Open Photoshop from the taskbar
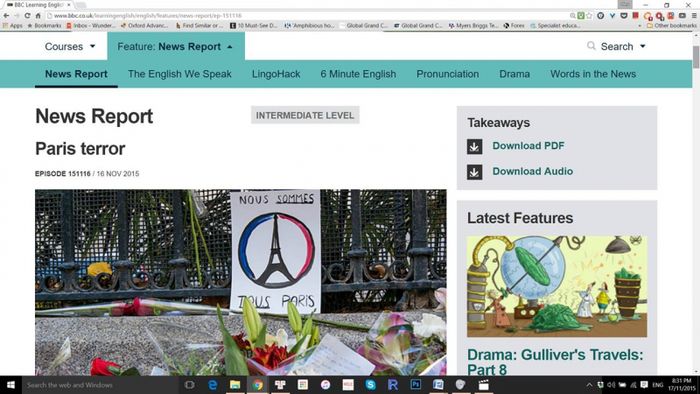Viewport: 700px width, 394px height. point(415,385)
